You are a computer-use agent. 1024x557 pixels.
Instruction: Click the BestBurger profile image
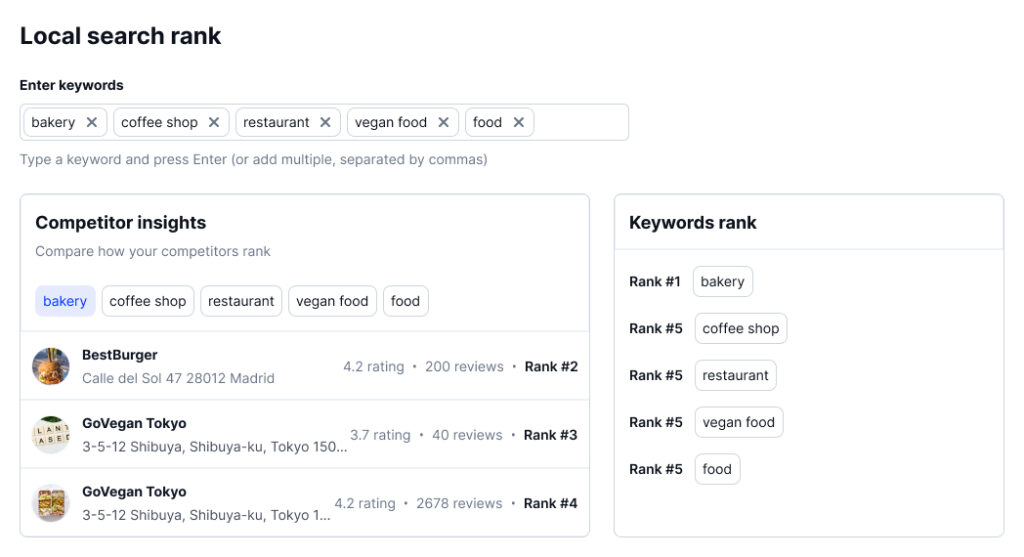coord(51,366)
